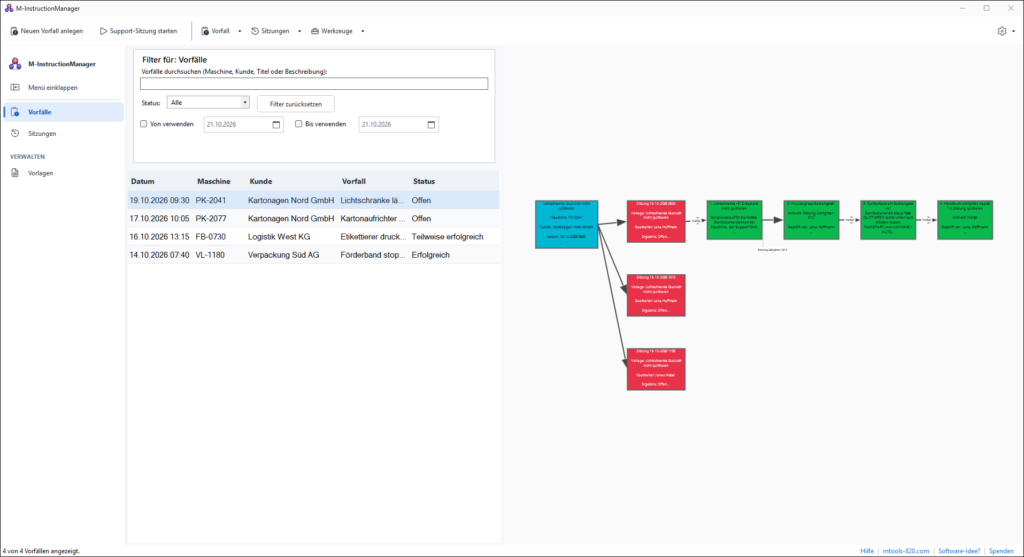
Task: Click the blue incident node in the graph
Action: (x=566, y=224)
